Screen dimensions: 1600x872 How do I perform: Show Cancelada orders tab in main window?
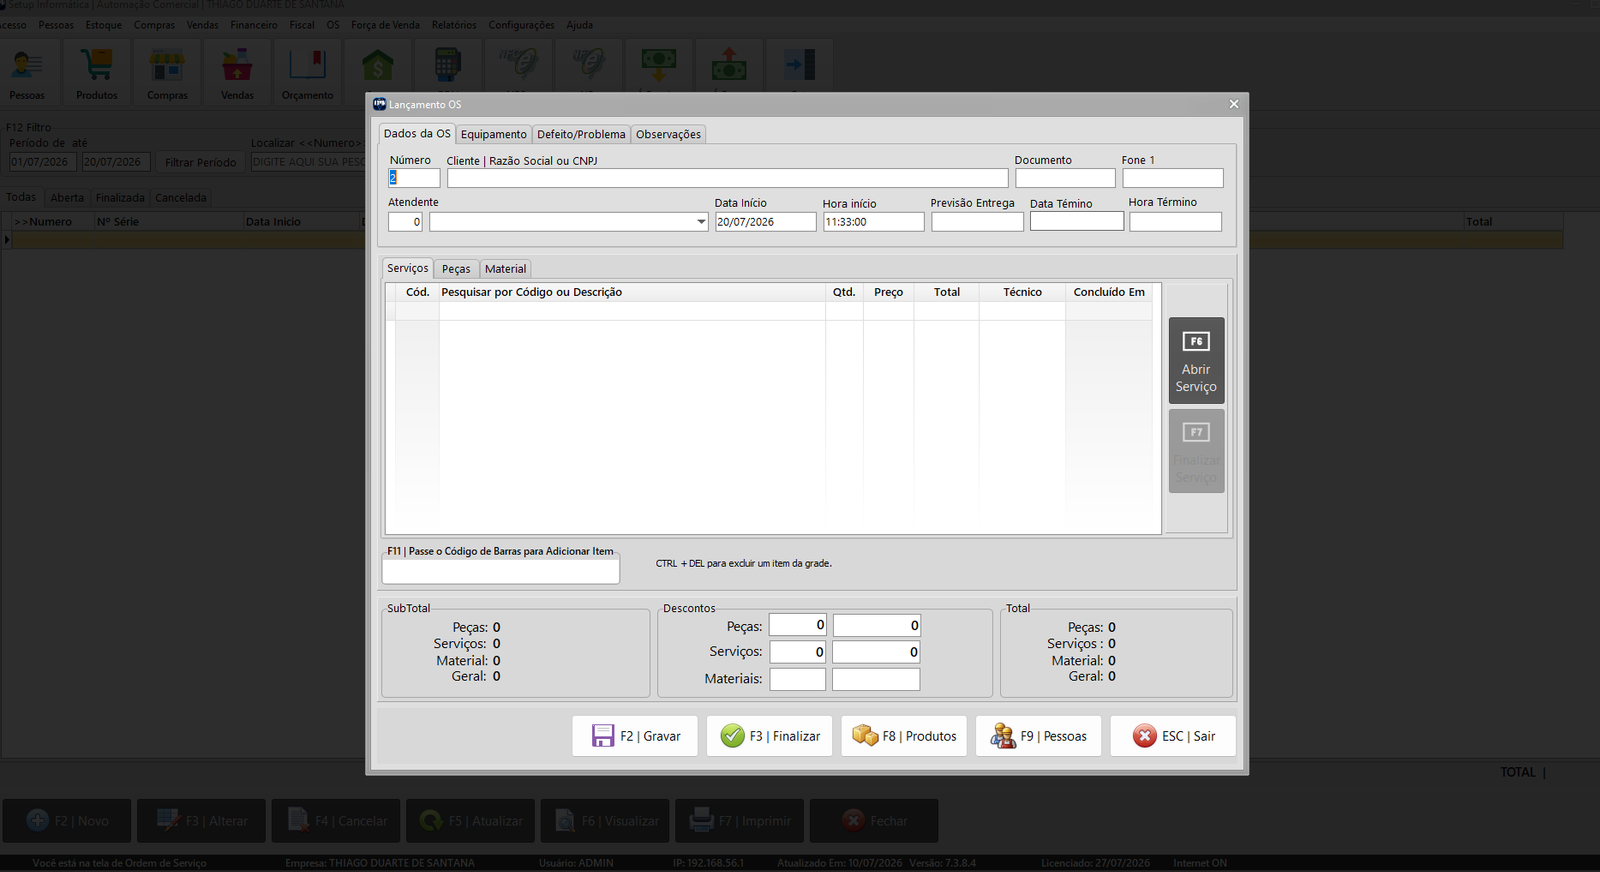[181, 198]
